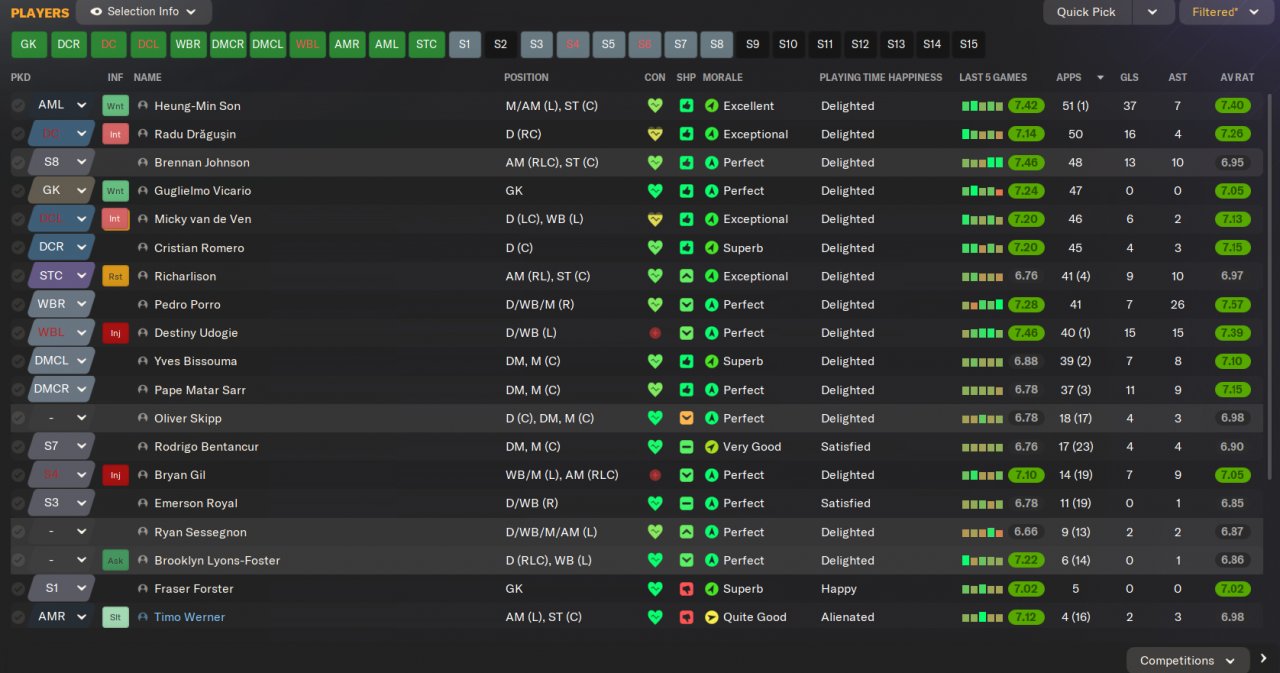Toggle selection circle for Fraser Forster
Screen dimensions: 1280x673
pyautogui.click(x=18, y=589)
